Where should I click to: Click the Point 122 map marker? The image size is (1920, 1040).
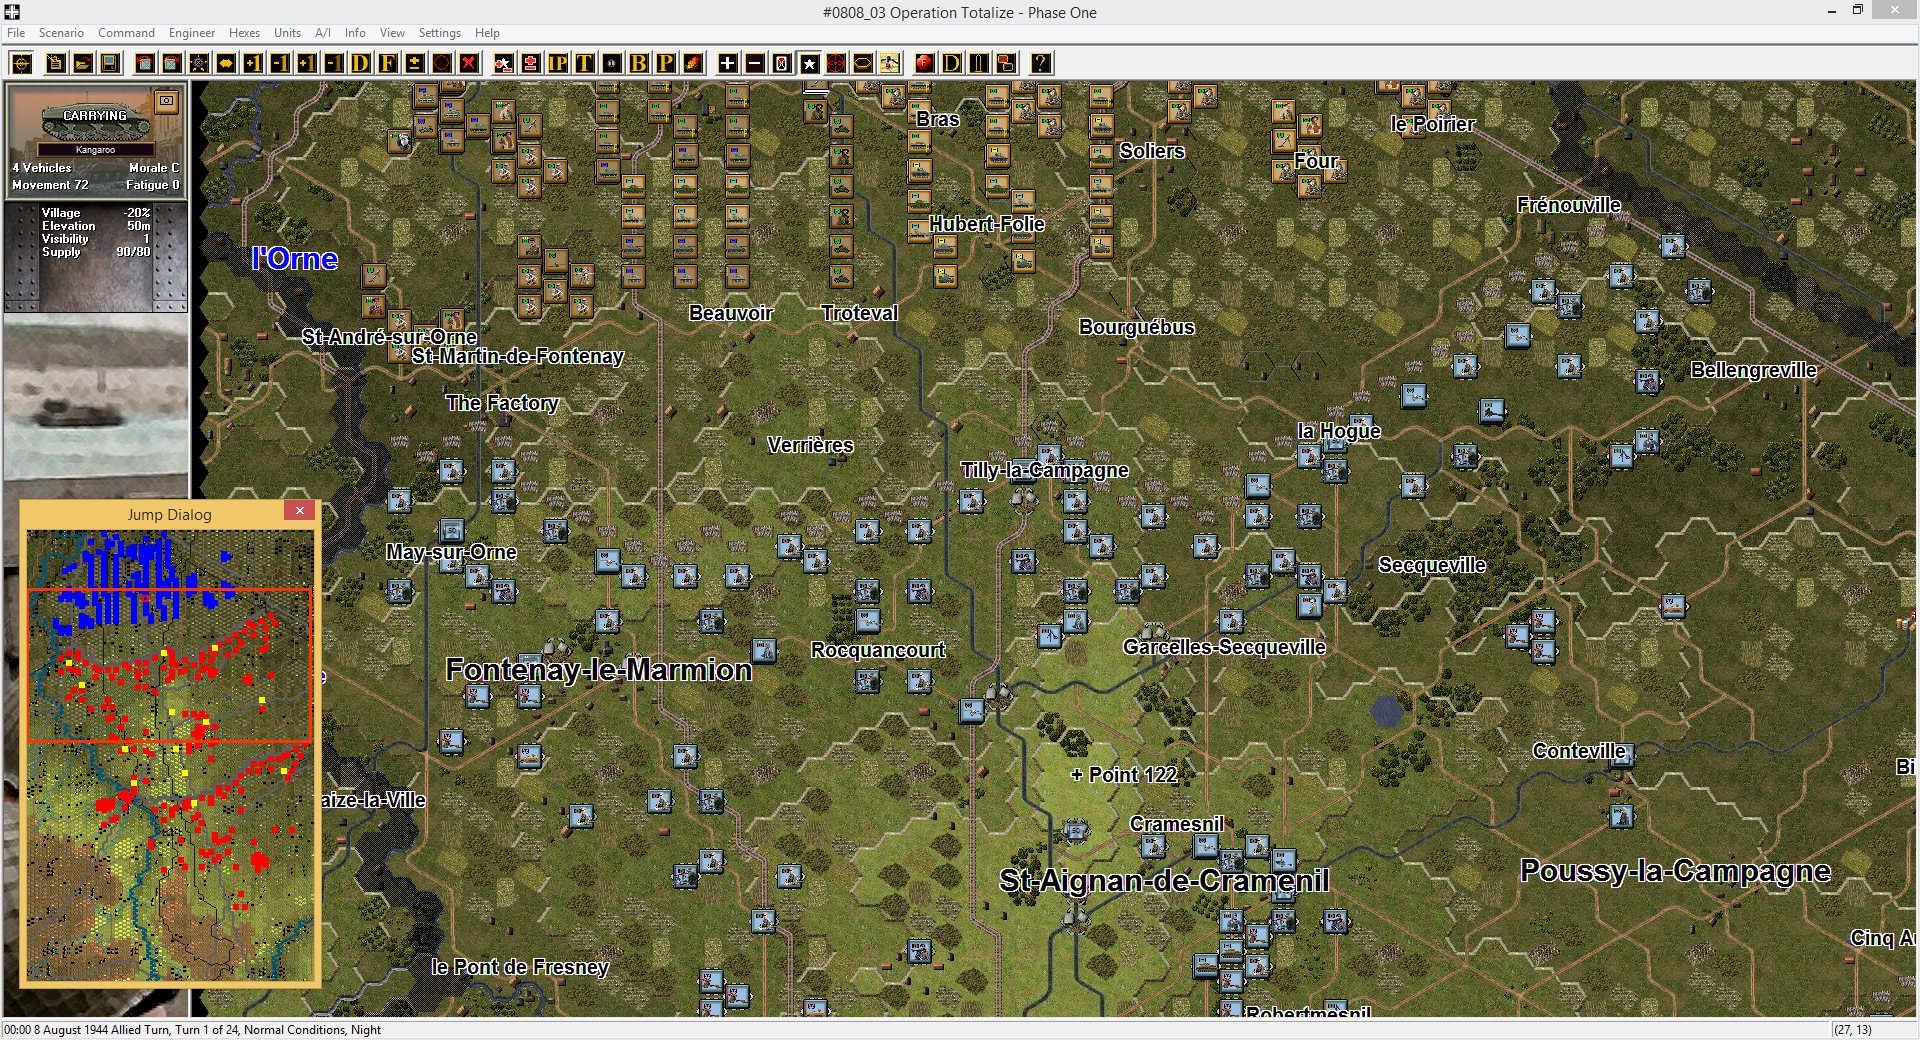pos(1124,775)
